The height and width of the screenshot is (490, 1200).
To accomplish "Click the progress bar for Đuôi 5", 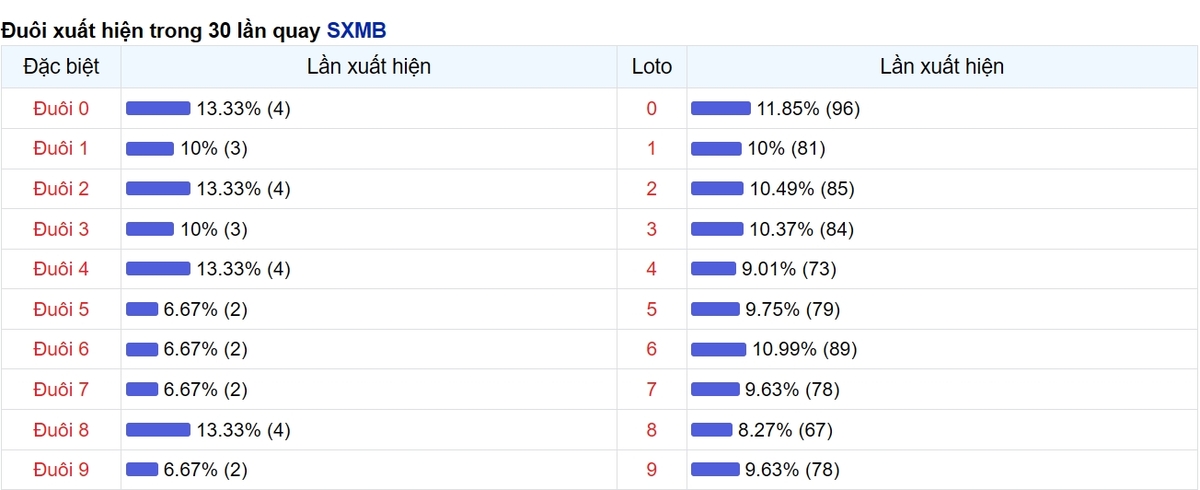I will tap(142, 309).
